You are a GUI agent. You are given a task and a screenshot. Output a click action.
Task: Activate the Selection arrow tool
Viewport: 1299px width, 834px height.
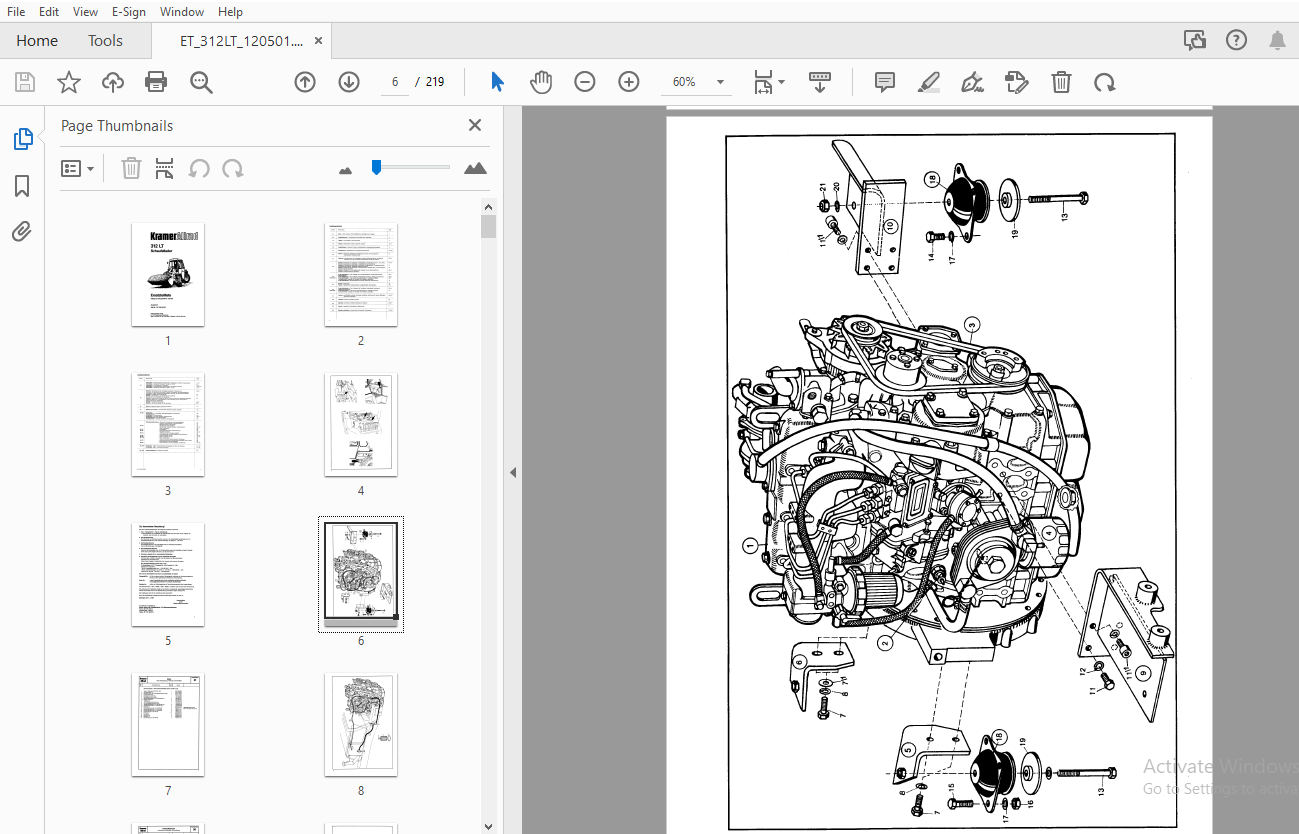pos(497,82)
